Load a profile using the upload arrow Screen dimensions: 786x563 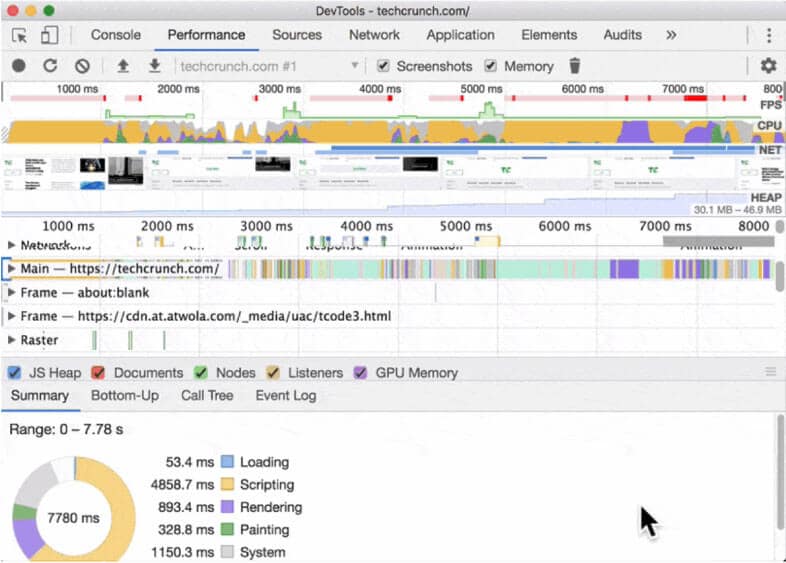point(123,66)
